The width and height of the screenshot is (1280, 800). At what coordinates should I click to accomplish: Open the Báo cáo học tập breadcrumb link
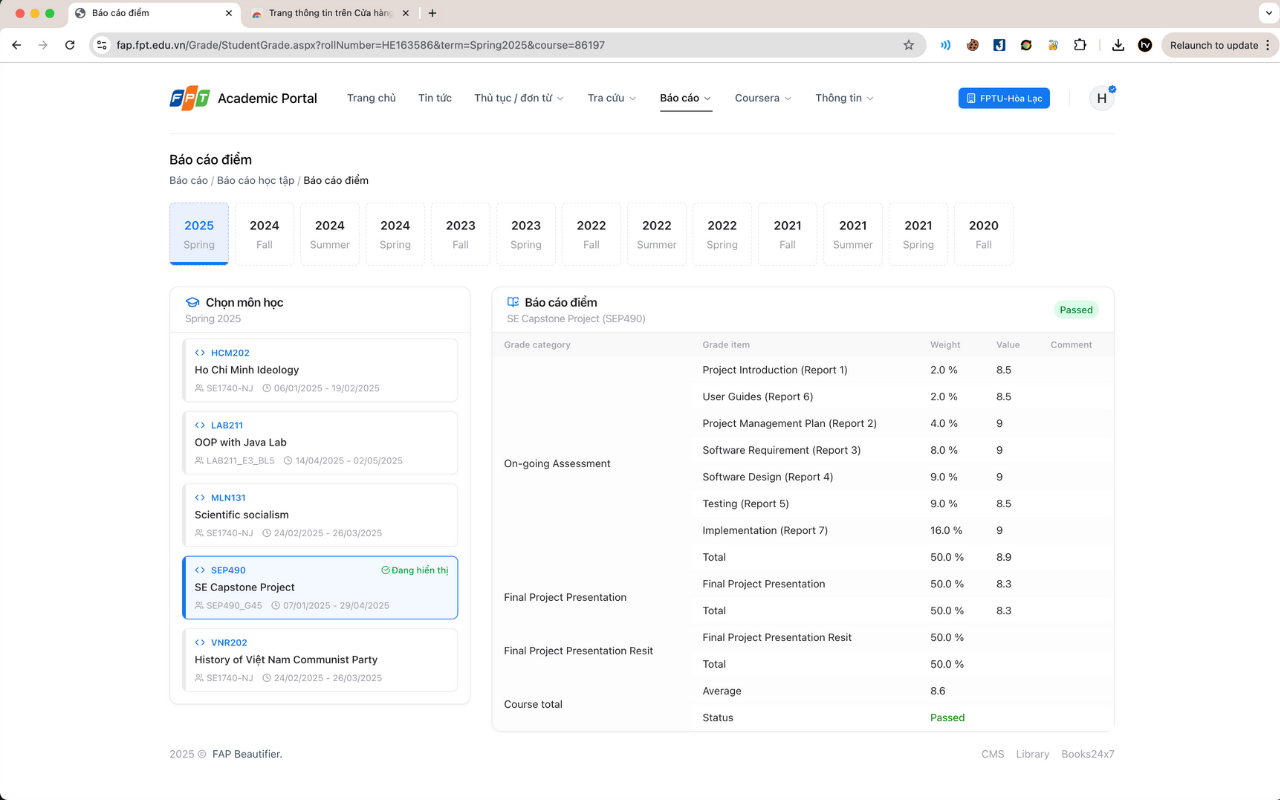(x=256, y=180)
